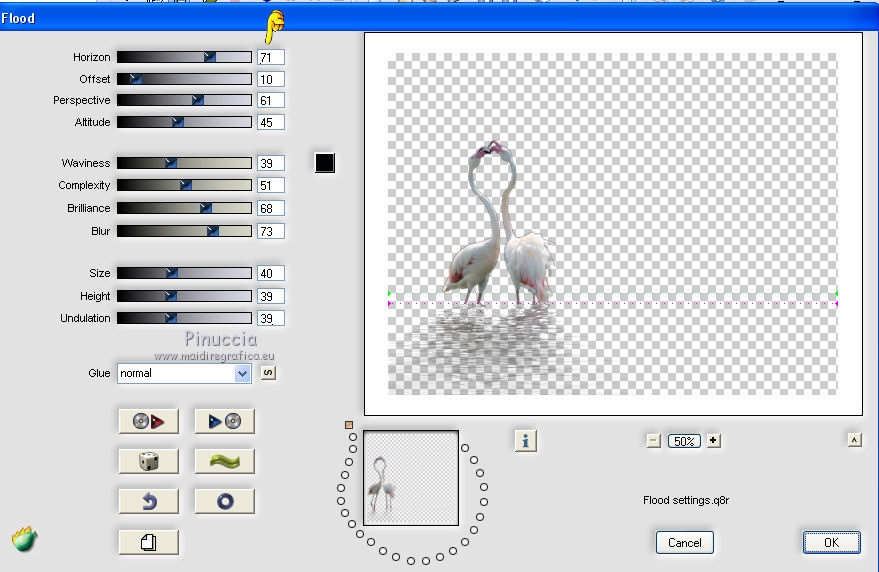Click the Perspective slider

coord(184,100)
